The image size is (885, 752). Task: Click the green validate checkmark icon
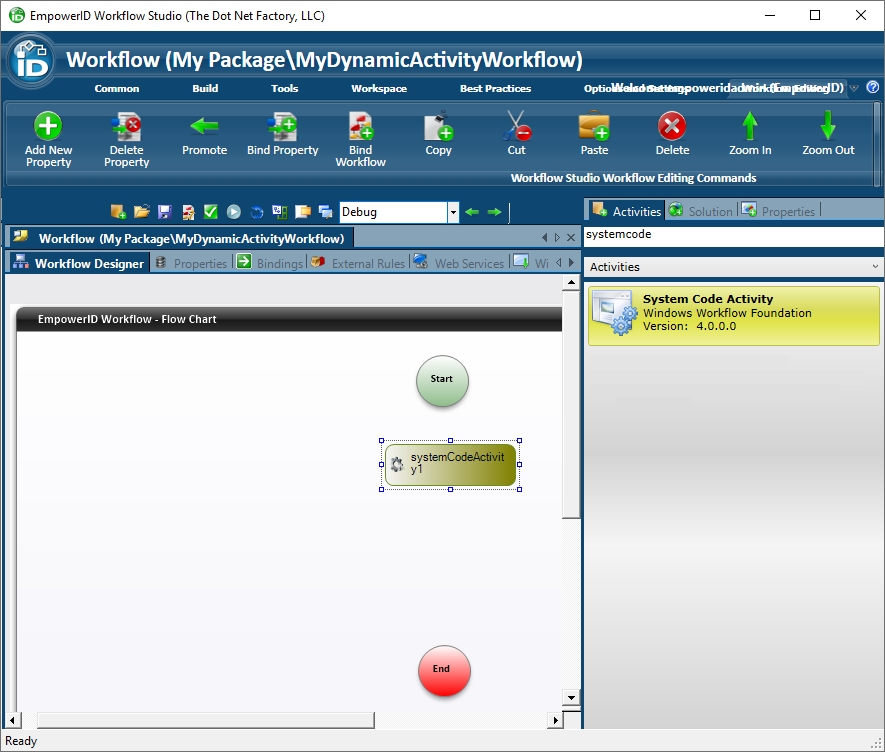(211, 211)
